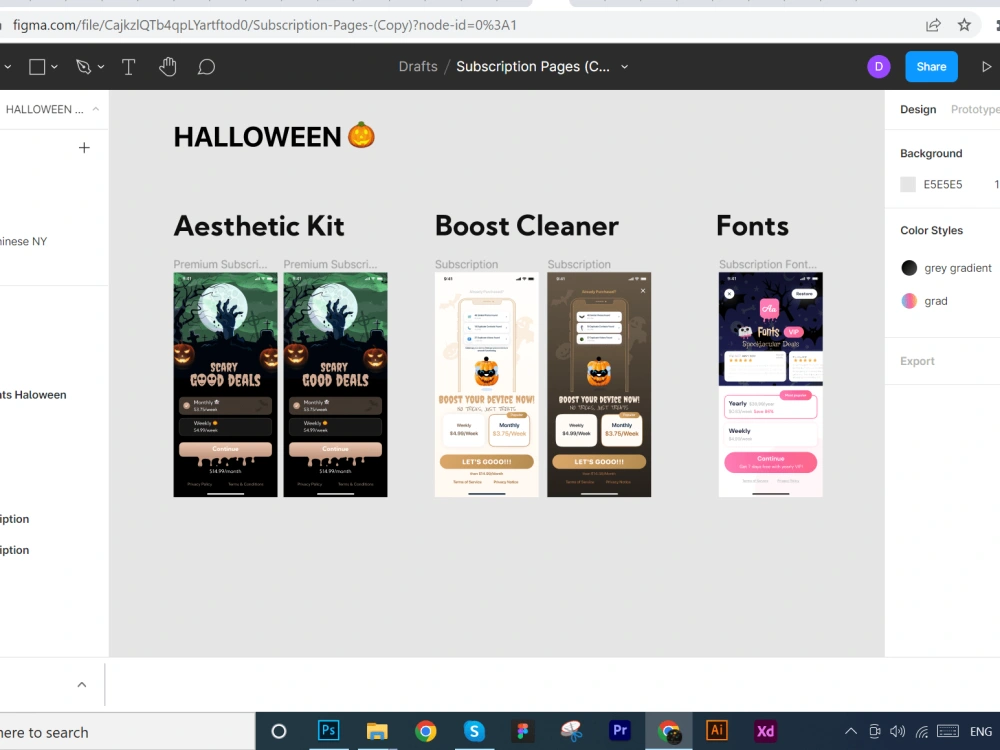Image resolution: width=1000 pixels, height=750 pixels.
Task: Open Illustrator from the taskbar
Action: [x=716, y=731]
